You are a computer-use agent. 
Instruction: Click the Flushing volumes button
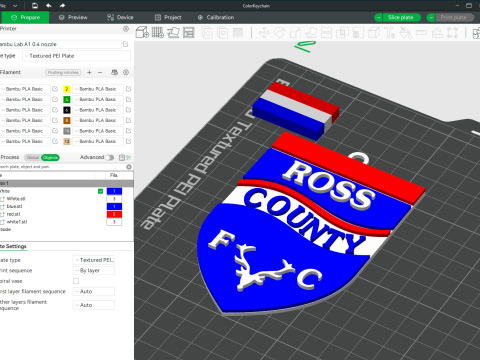(63, 72)
